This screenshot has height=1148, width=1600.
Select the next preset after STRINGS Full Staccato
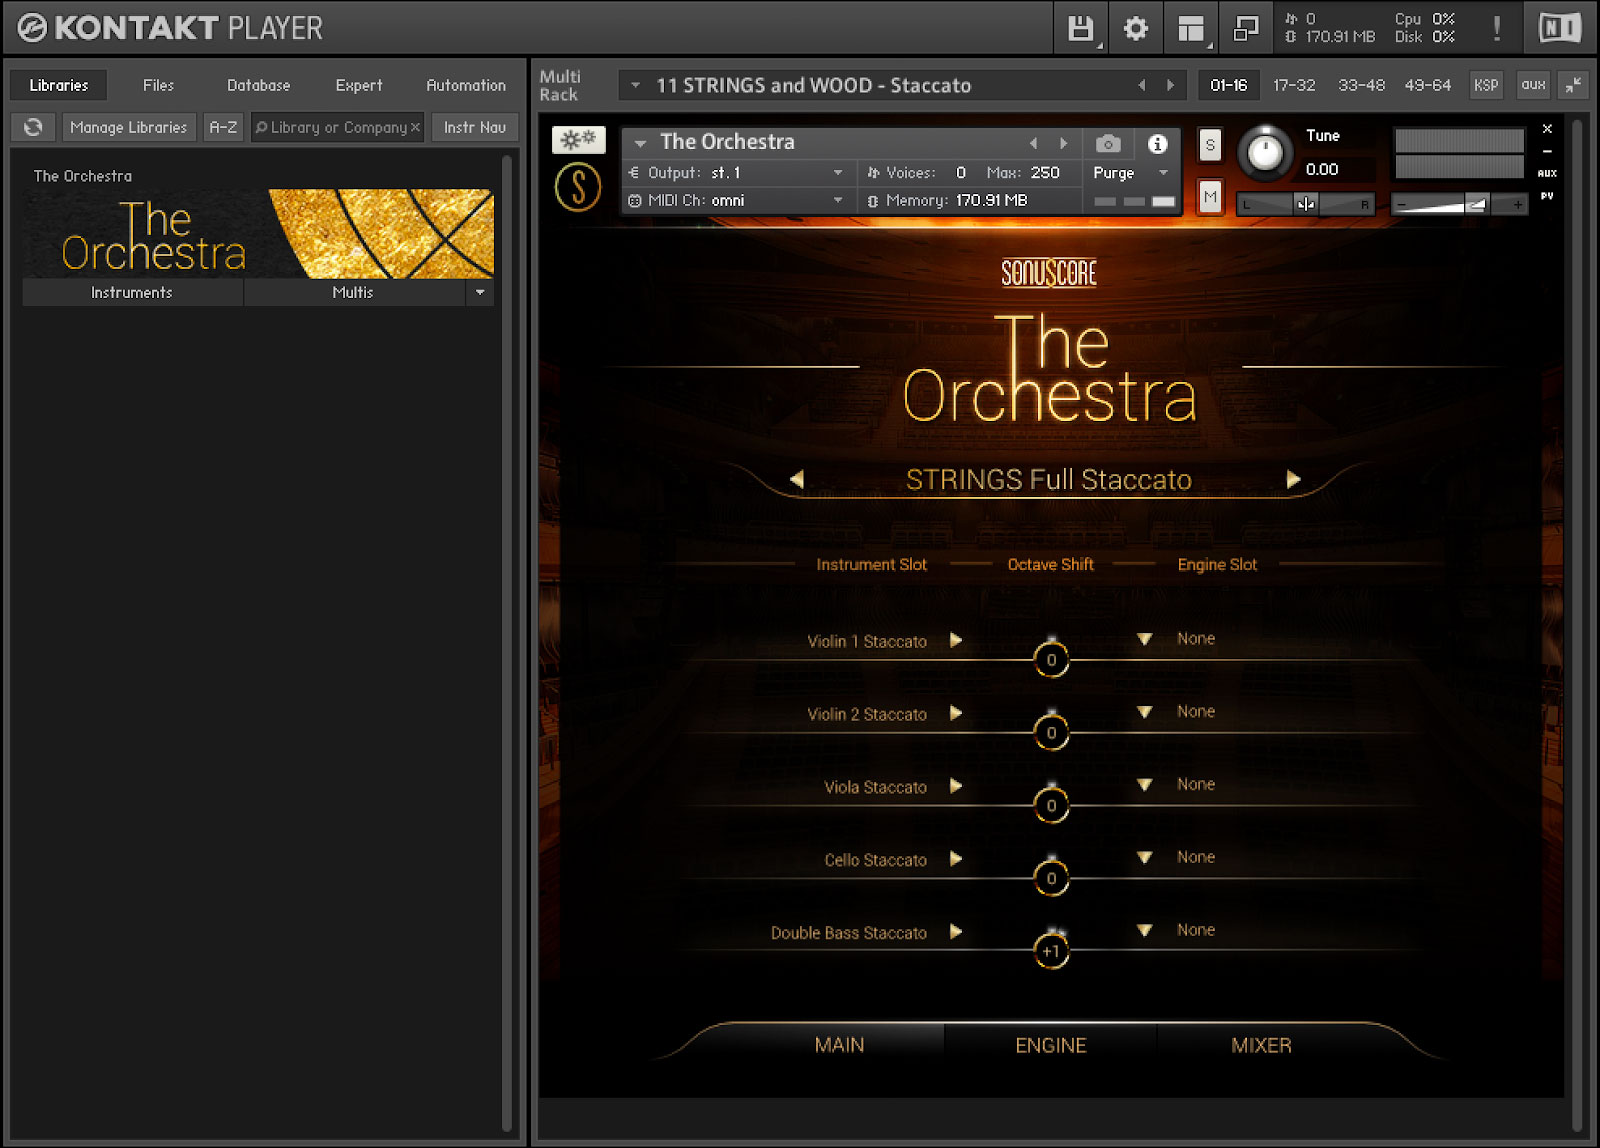click(x=1293, y=479)
